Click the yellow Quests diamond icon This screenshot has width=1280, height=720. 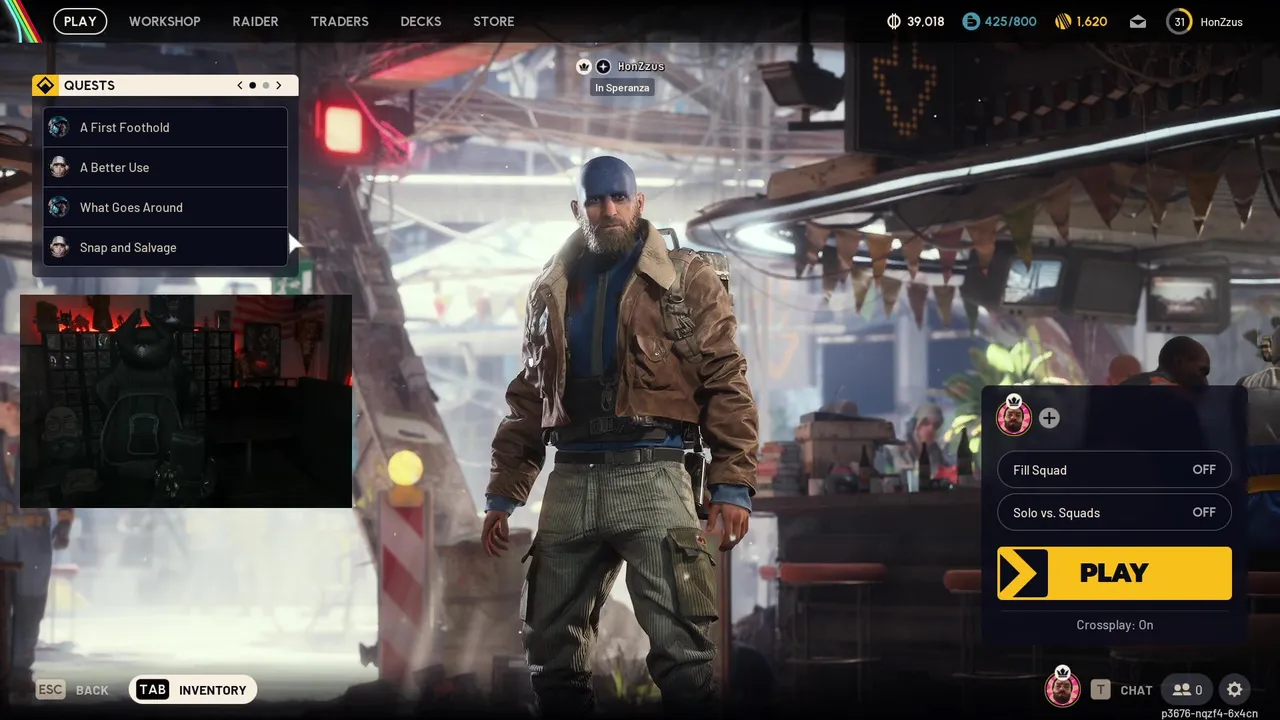coord(45,85)
